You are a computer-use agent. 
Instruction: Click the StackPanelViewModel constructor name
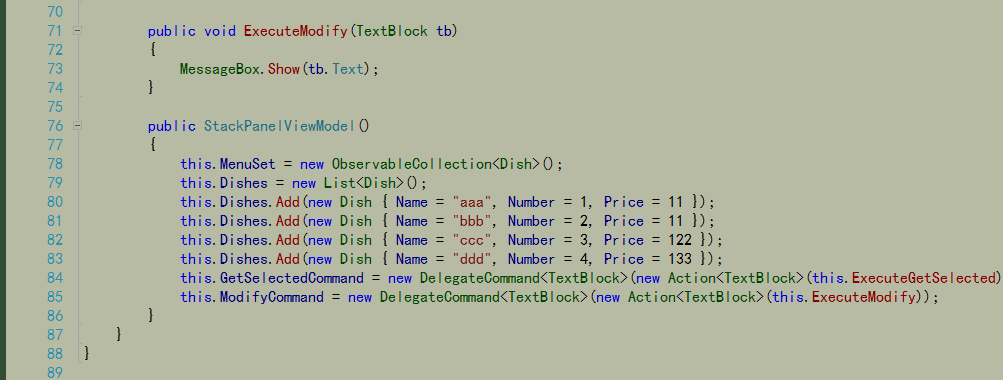[280, 126]
